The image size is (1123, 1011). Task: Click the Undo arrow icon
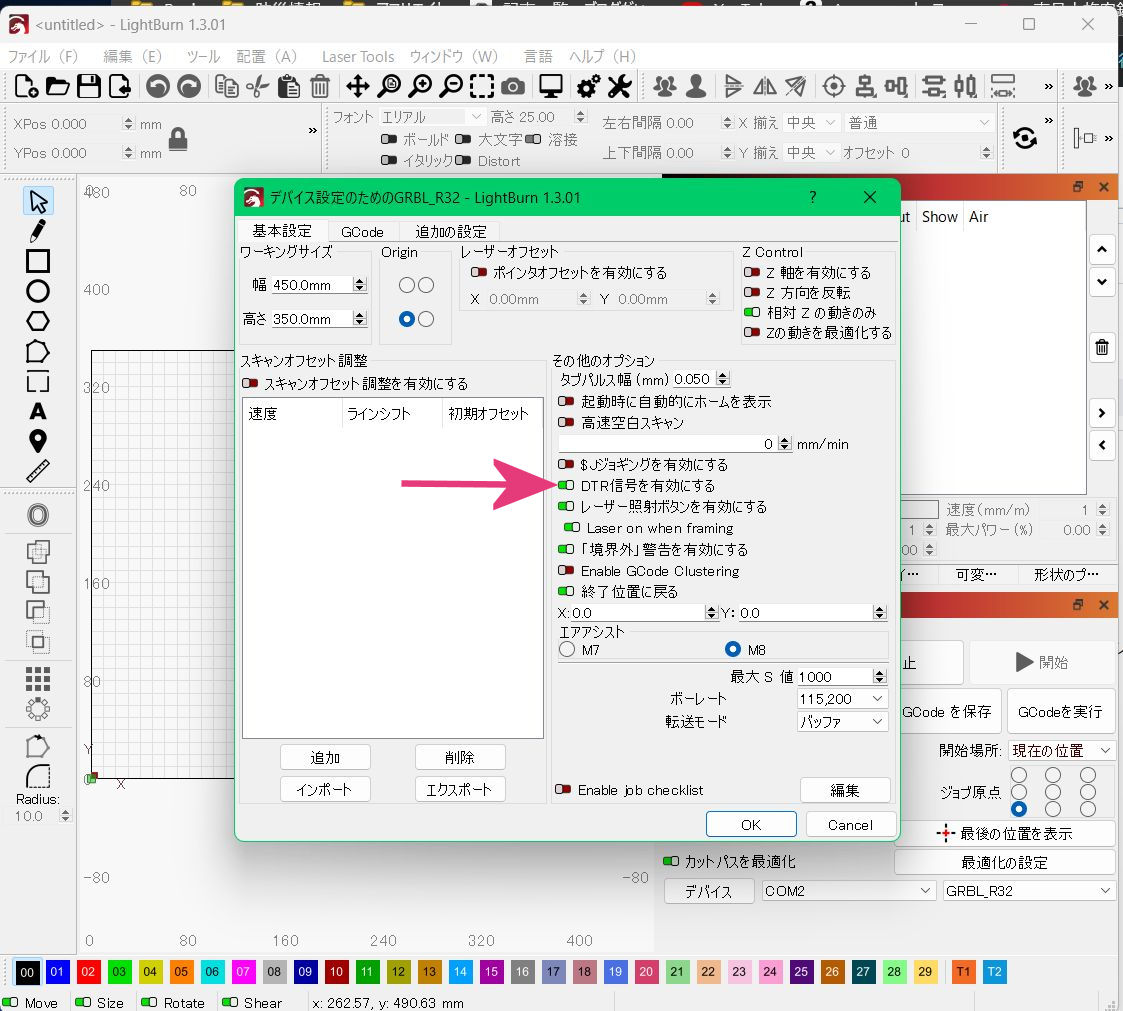(x=158, y=87)
